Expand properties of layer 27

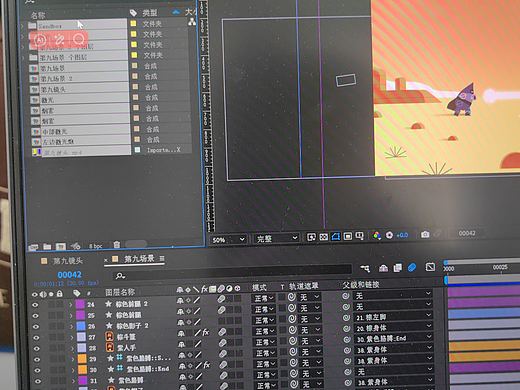[x=72, y=337]
